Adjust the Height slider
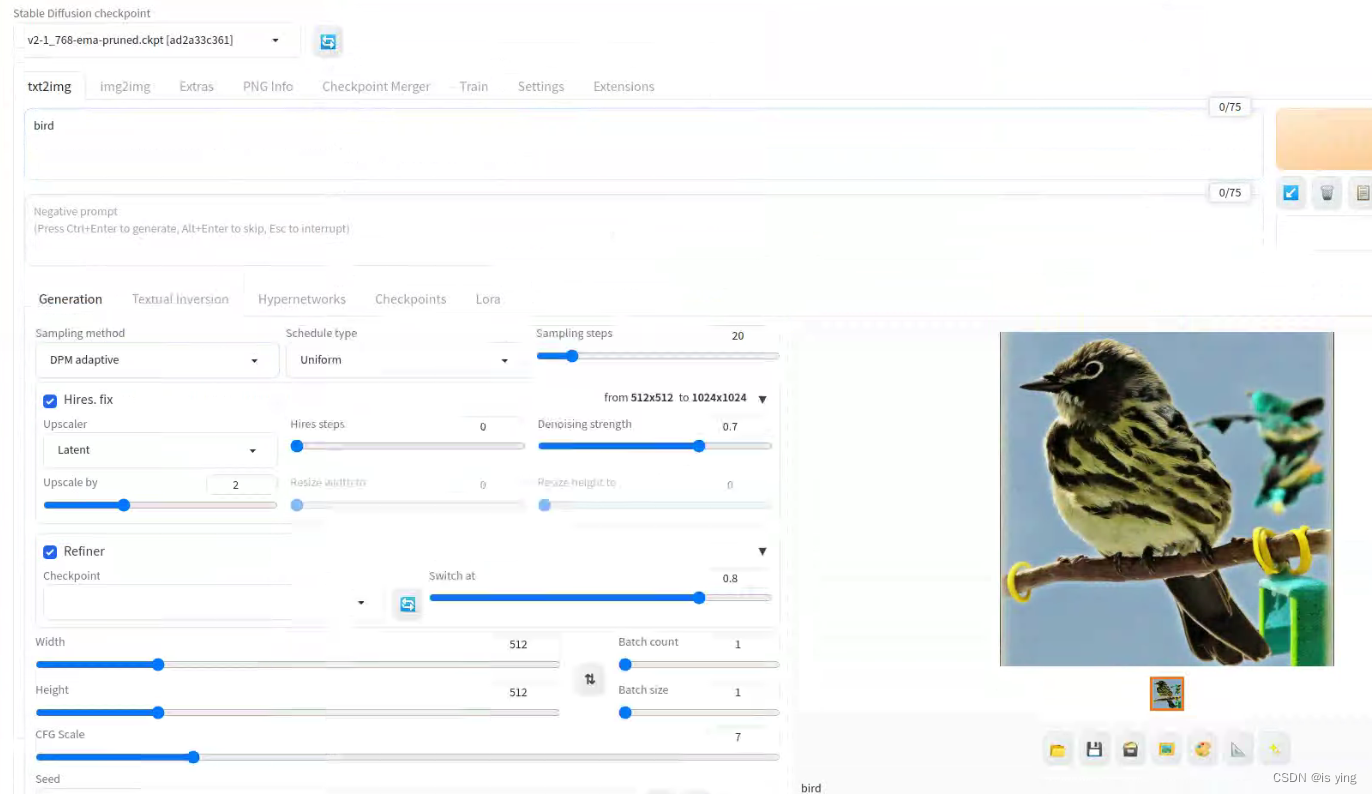This screenshot has width=1372, height=794. click(297, 712)
